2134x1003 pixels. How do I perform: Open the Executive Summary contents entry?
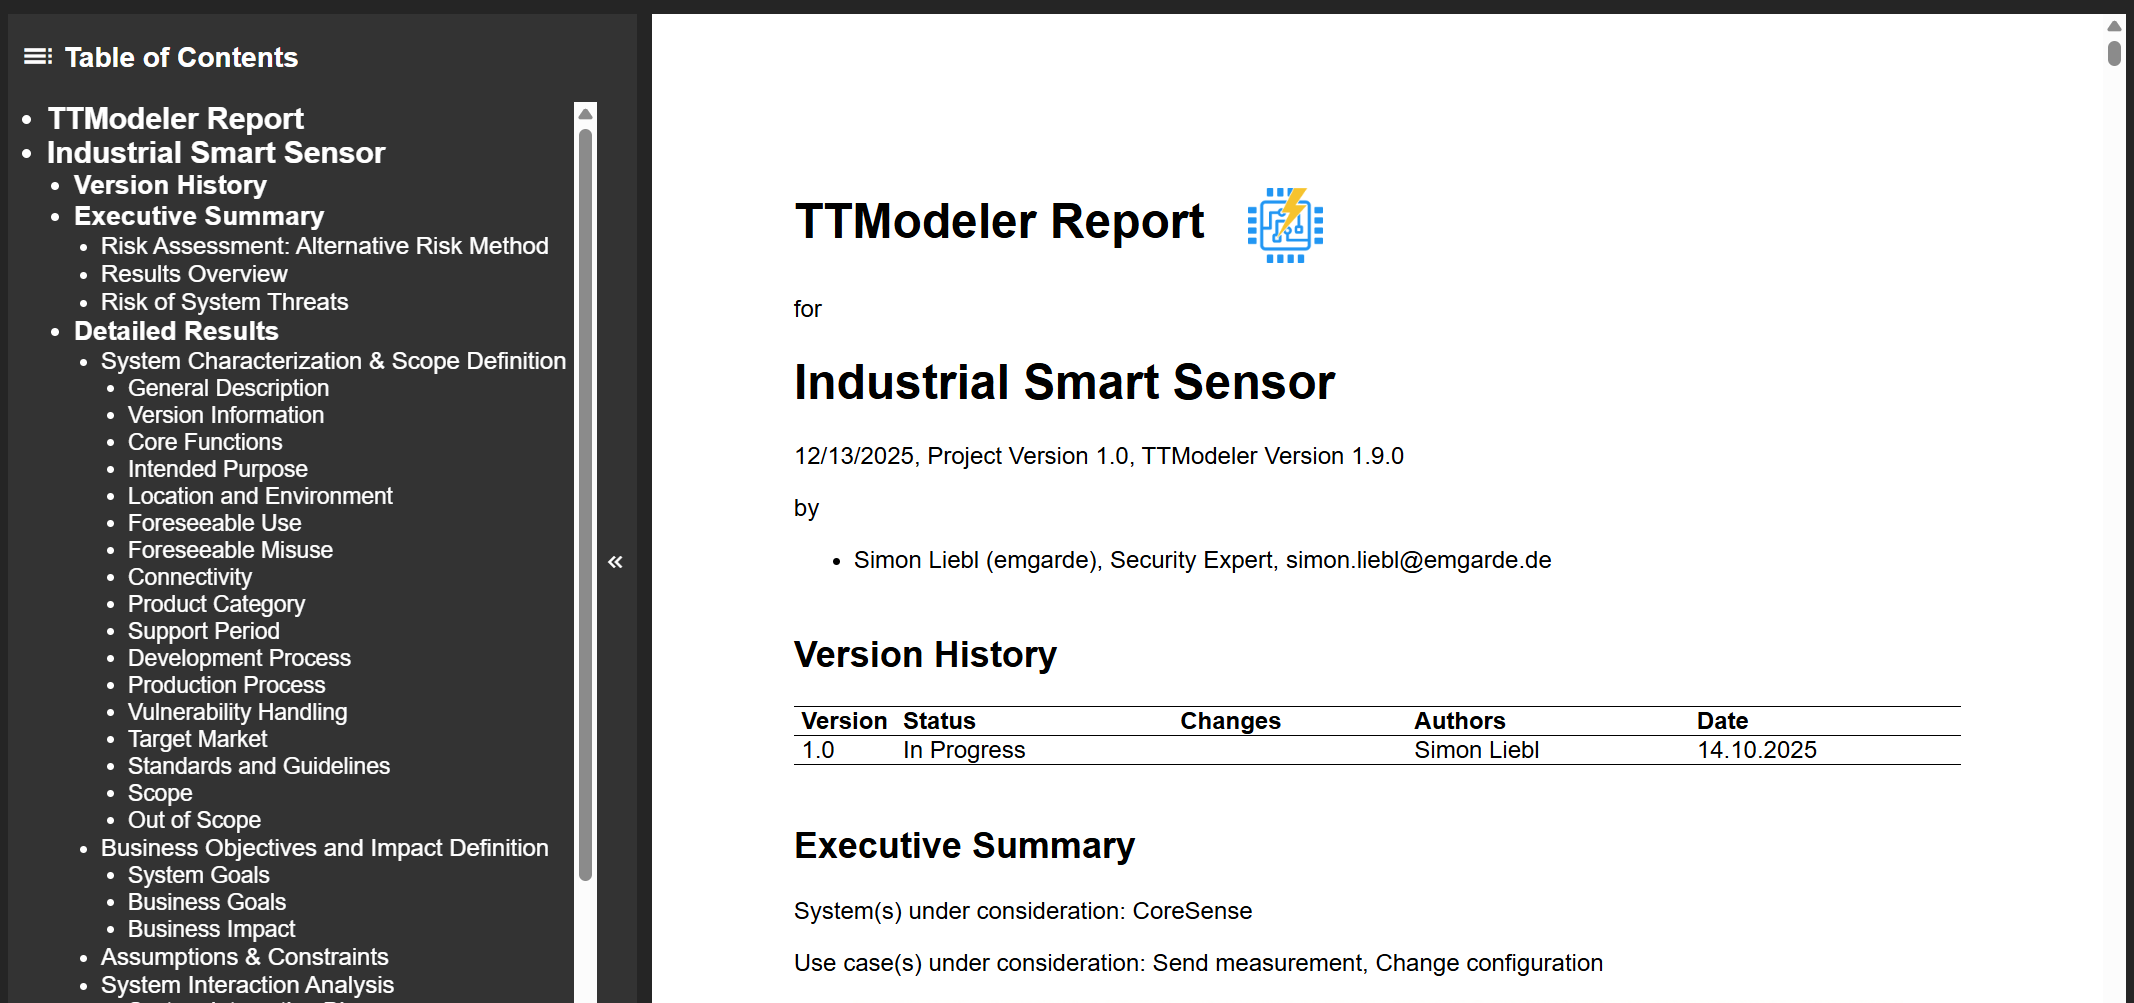coord(199,217)
